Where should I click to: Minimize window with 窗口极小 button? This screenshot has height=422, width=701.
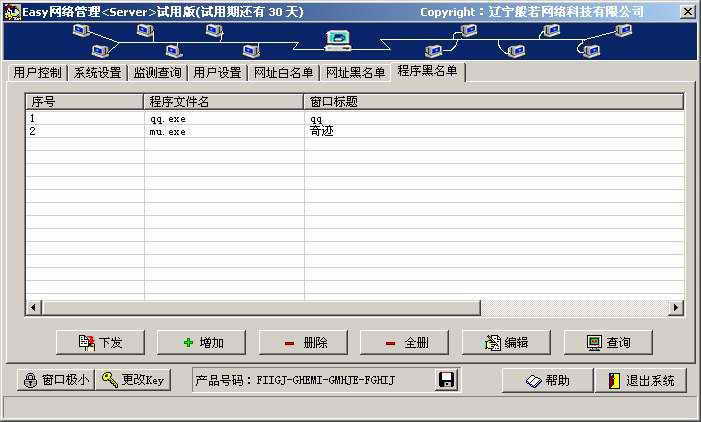56,380
